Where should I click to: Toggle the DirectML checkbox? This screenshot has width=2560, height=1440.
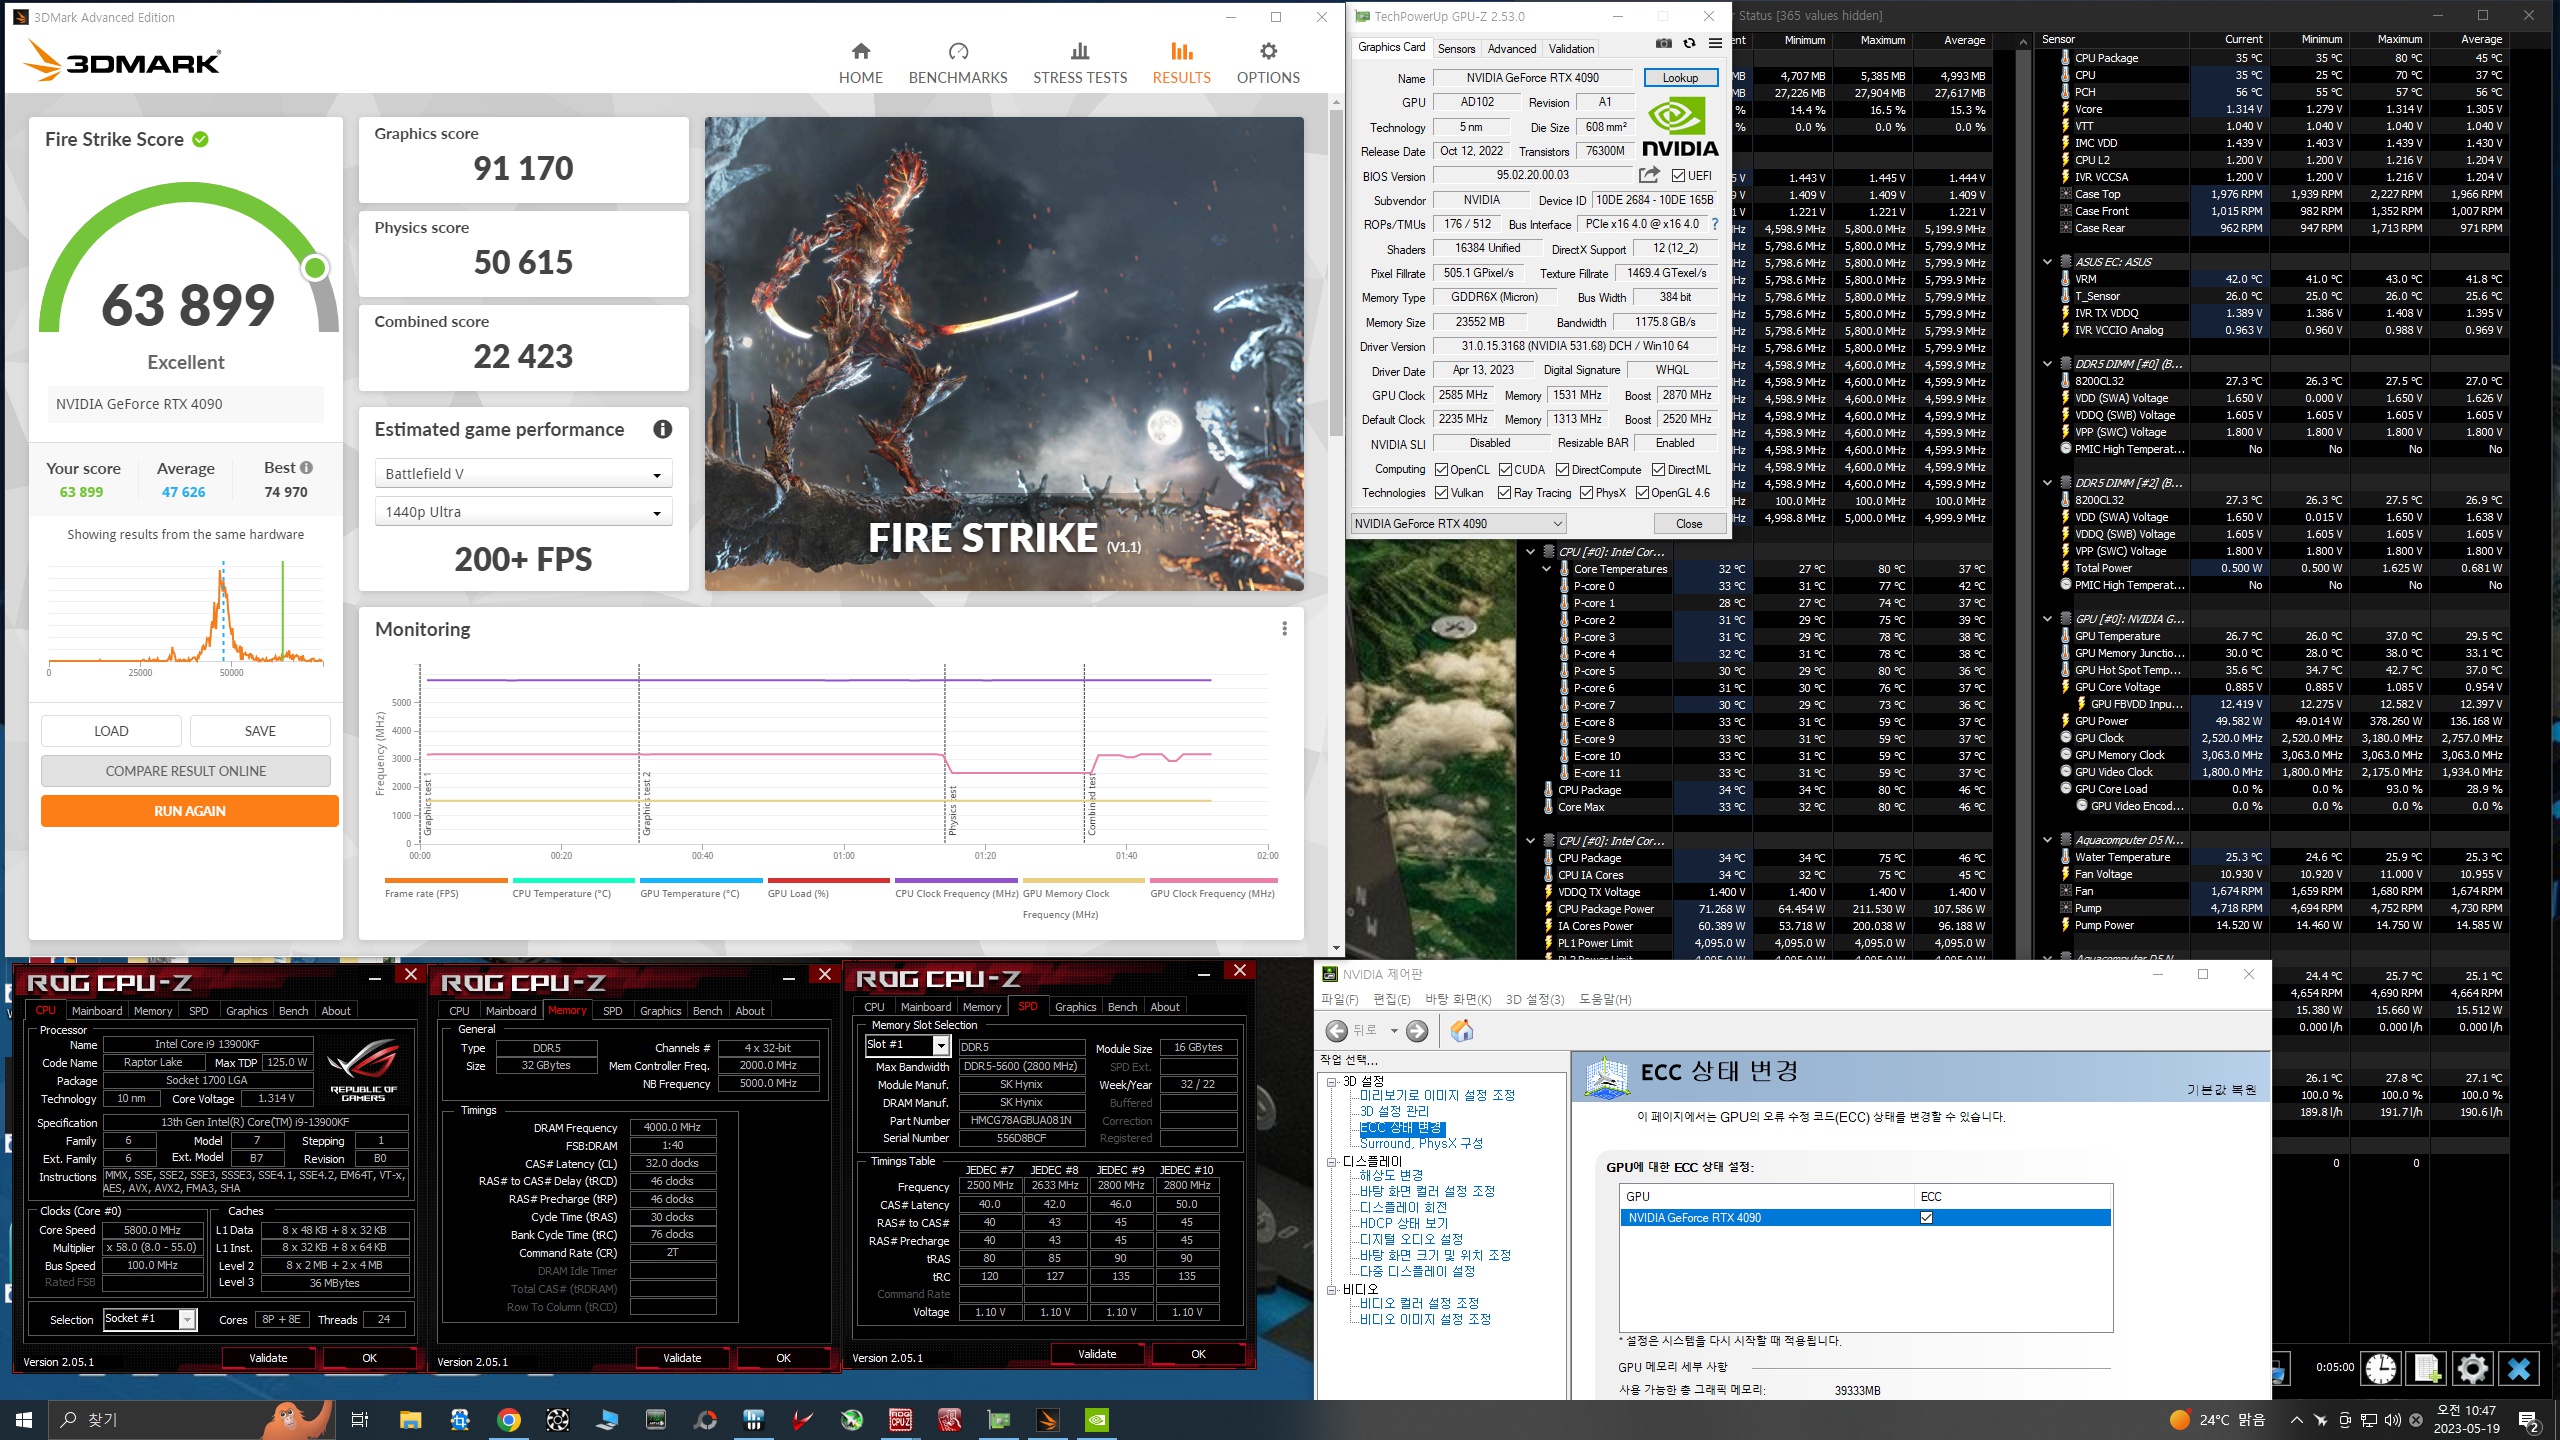[1658, 469]
